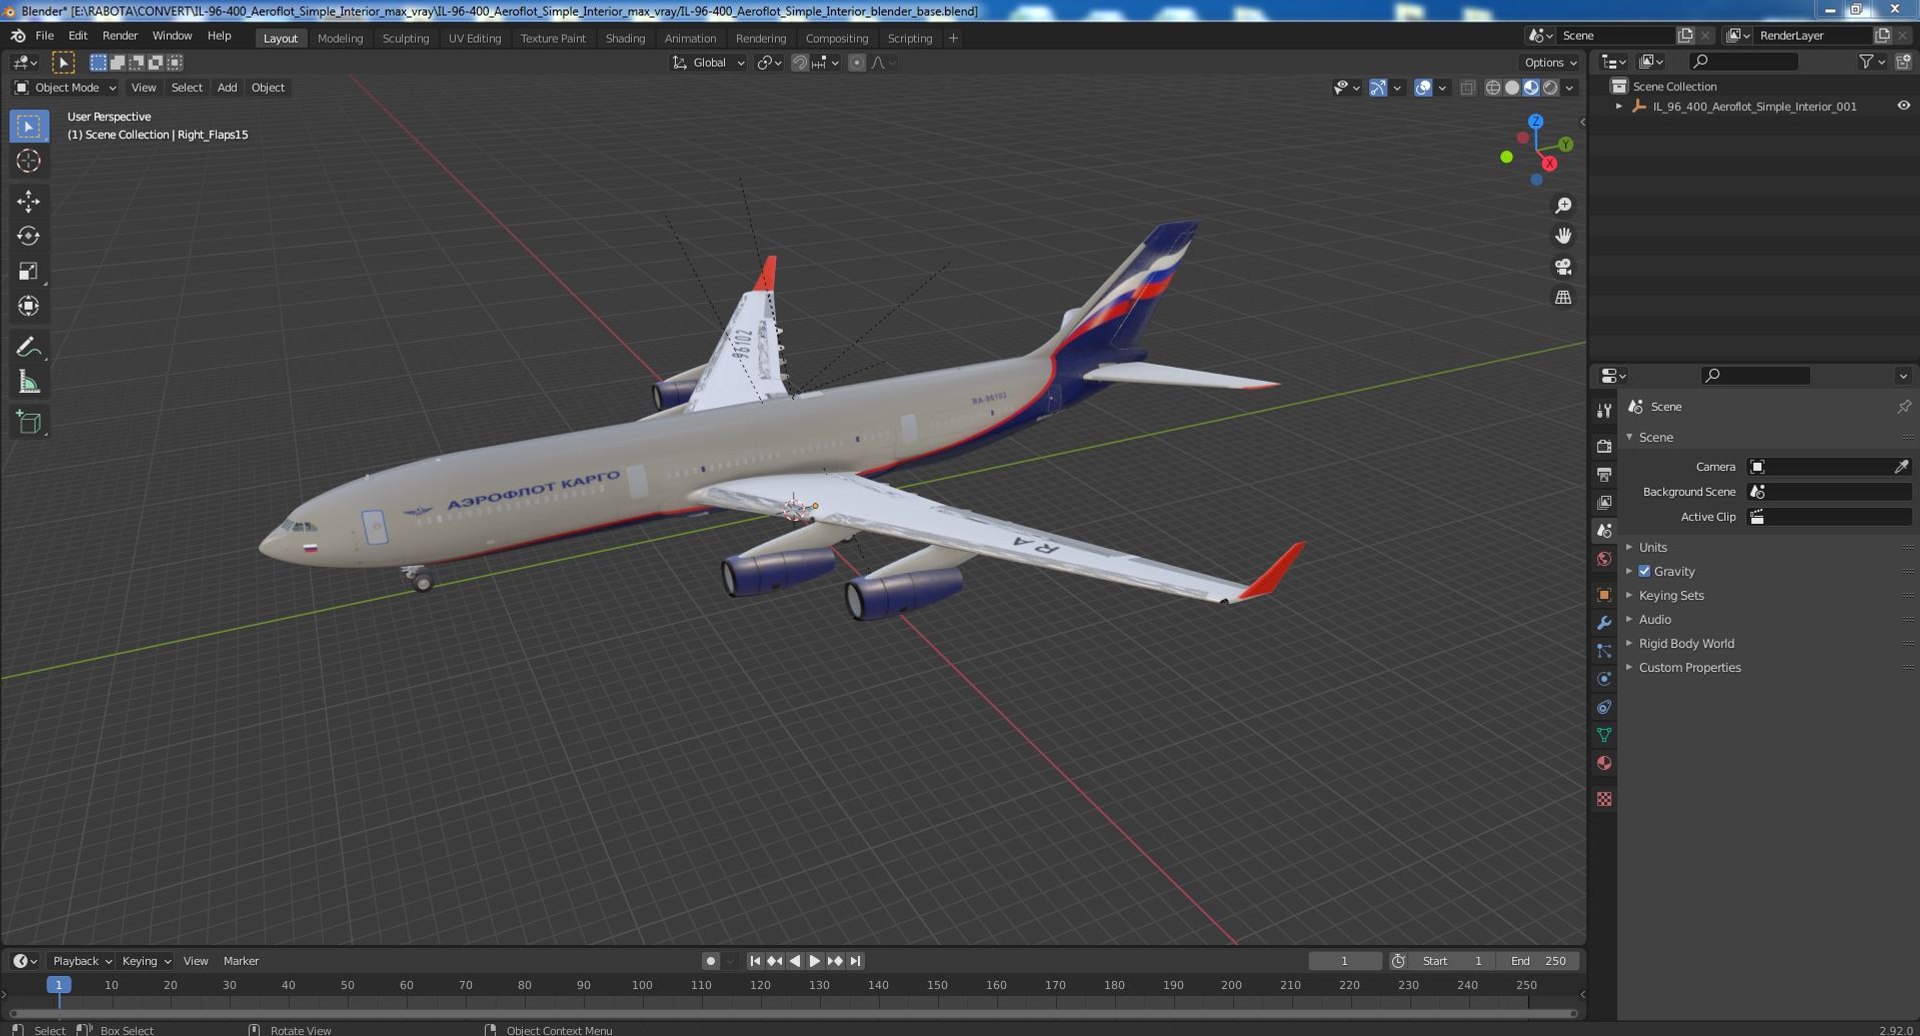Open the Output properties tab
Viewport: 1920px width, 1036px height.
1604,474
